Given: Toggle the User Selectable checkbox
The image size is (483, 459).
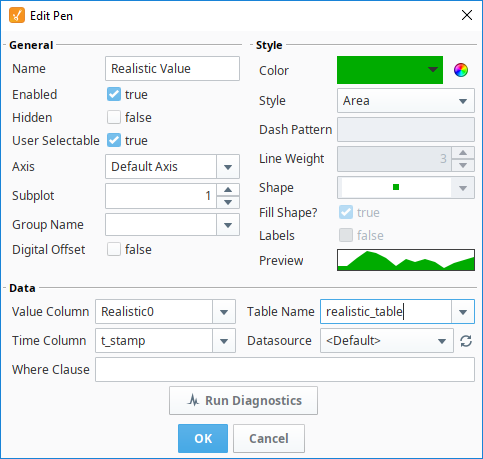Looking at the screenshot, I should (x=114, y=140).
